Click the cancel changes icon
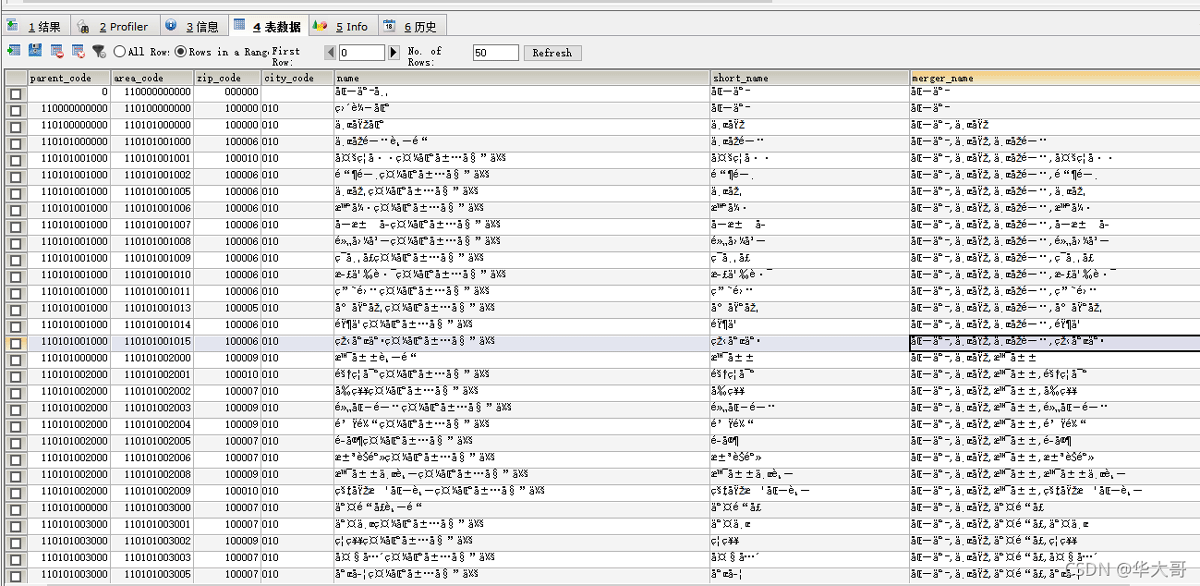This screenshot has height=586, width=1200. pos(77,51)
